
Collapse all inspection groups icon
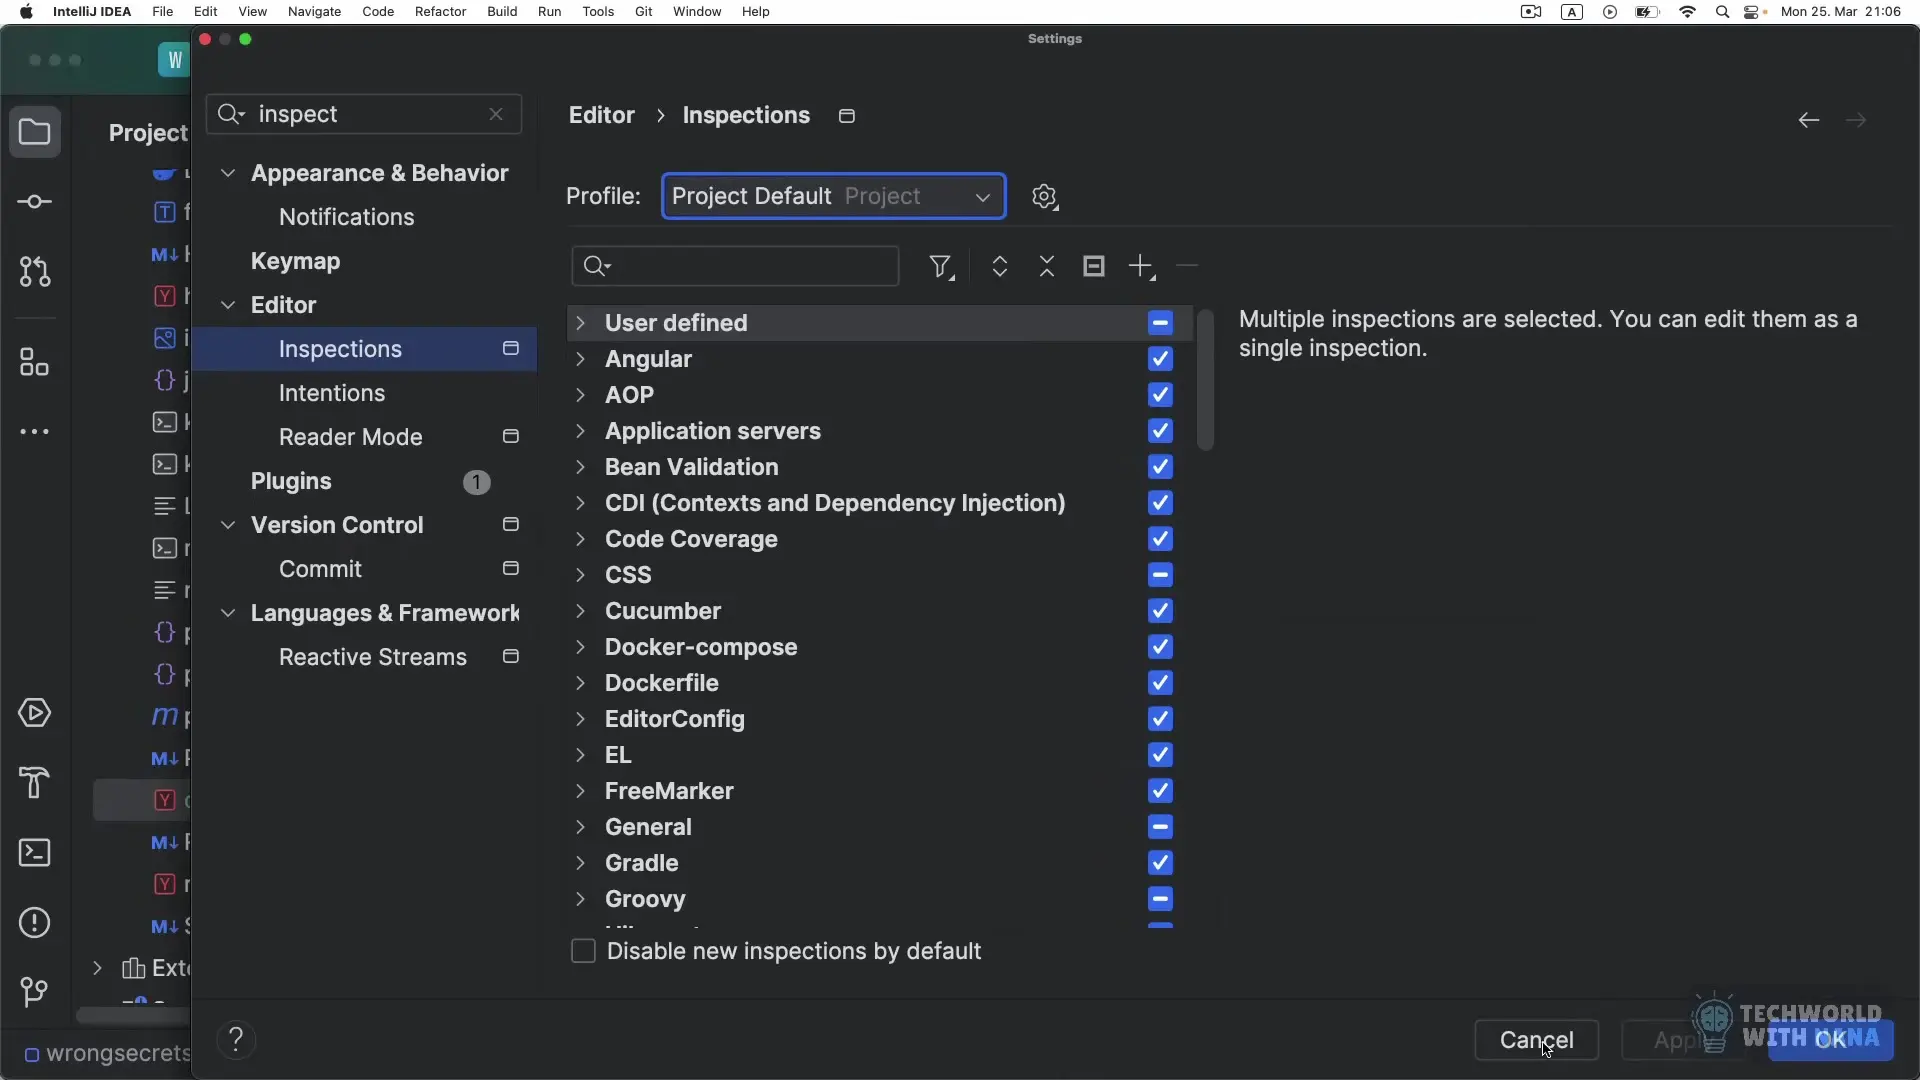(1047, 266)
